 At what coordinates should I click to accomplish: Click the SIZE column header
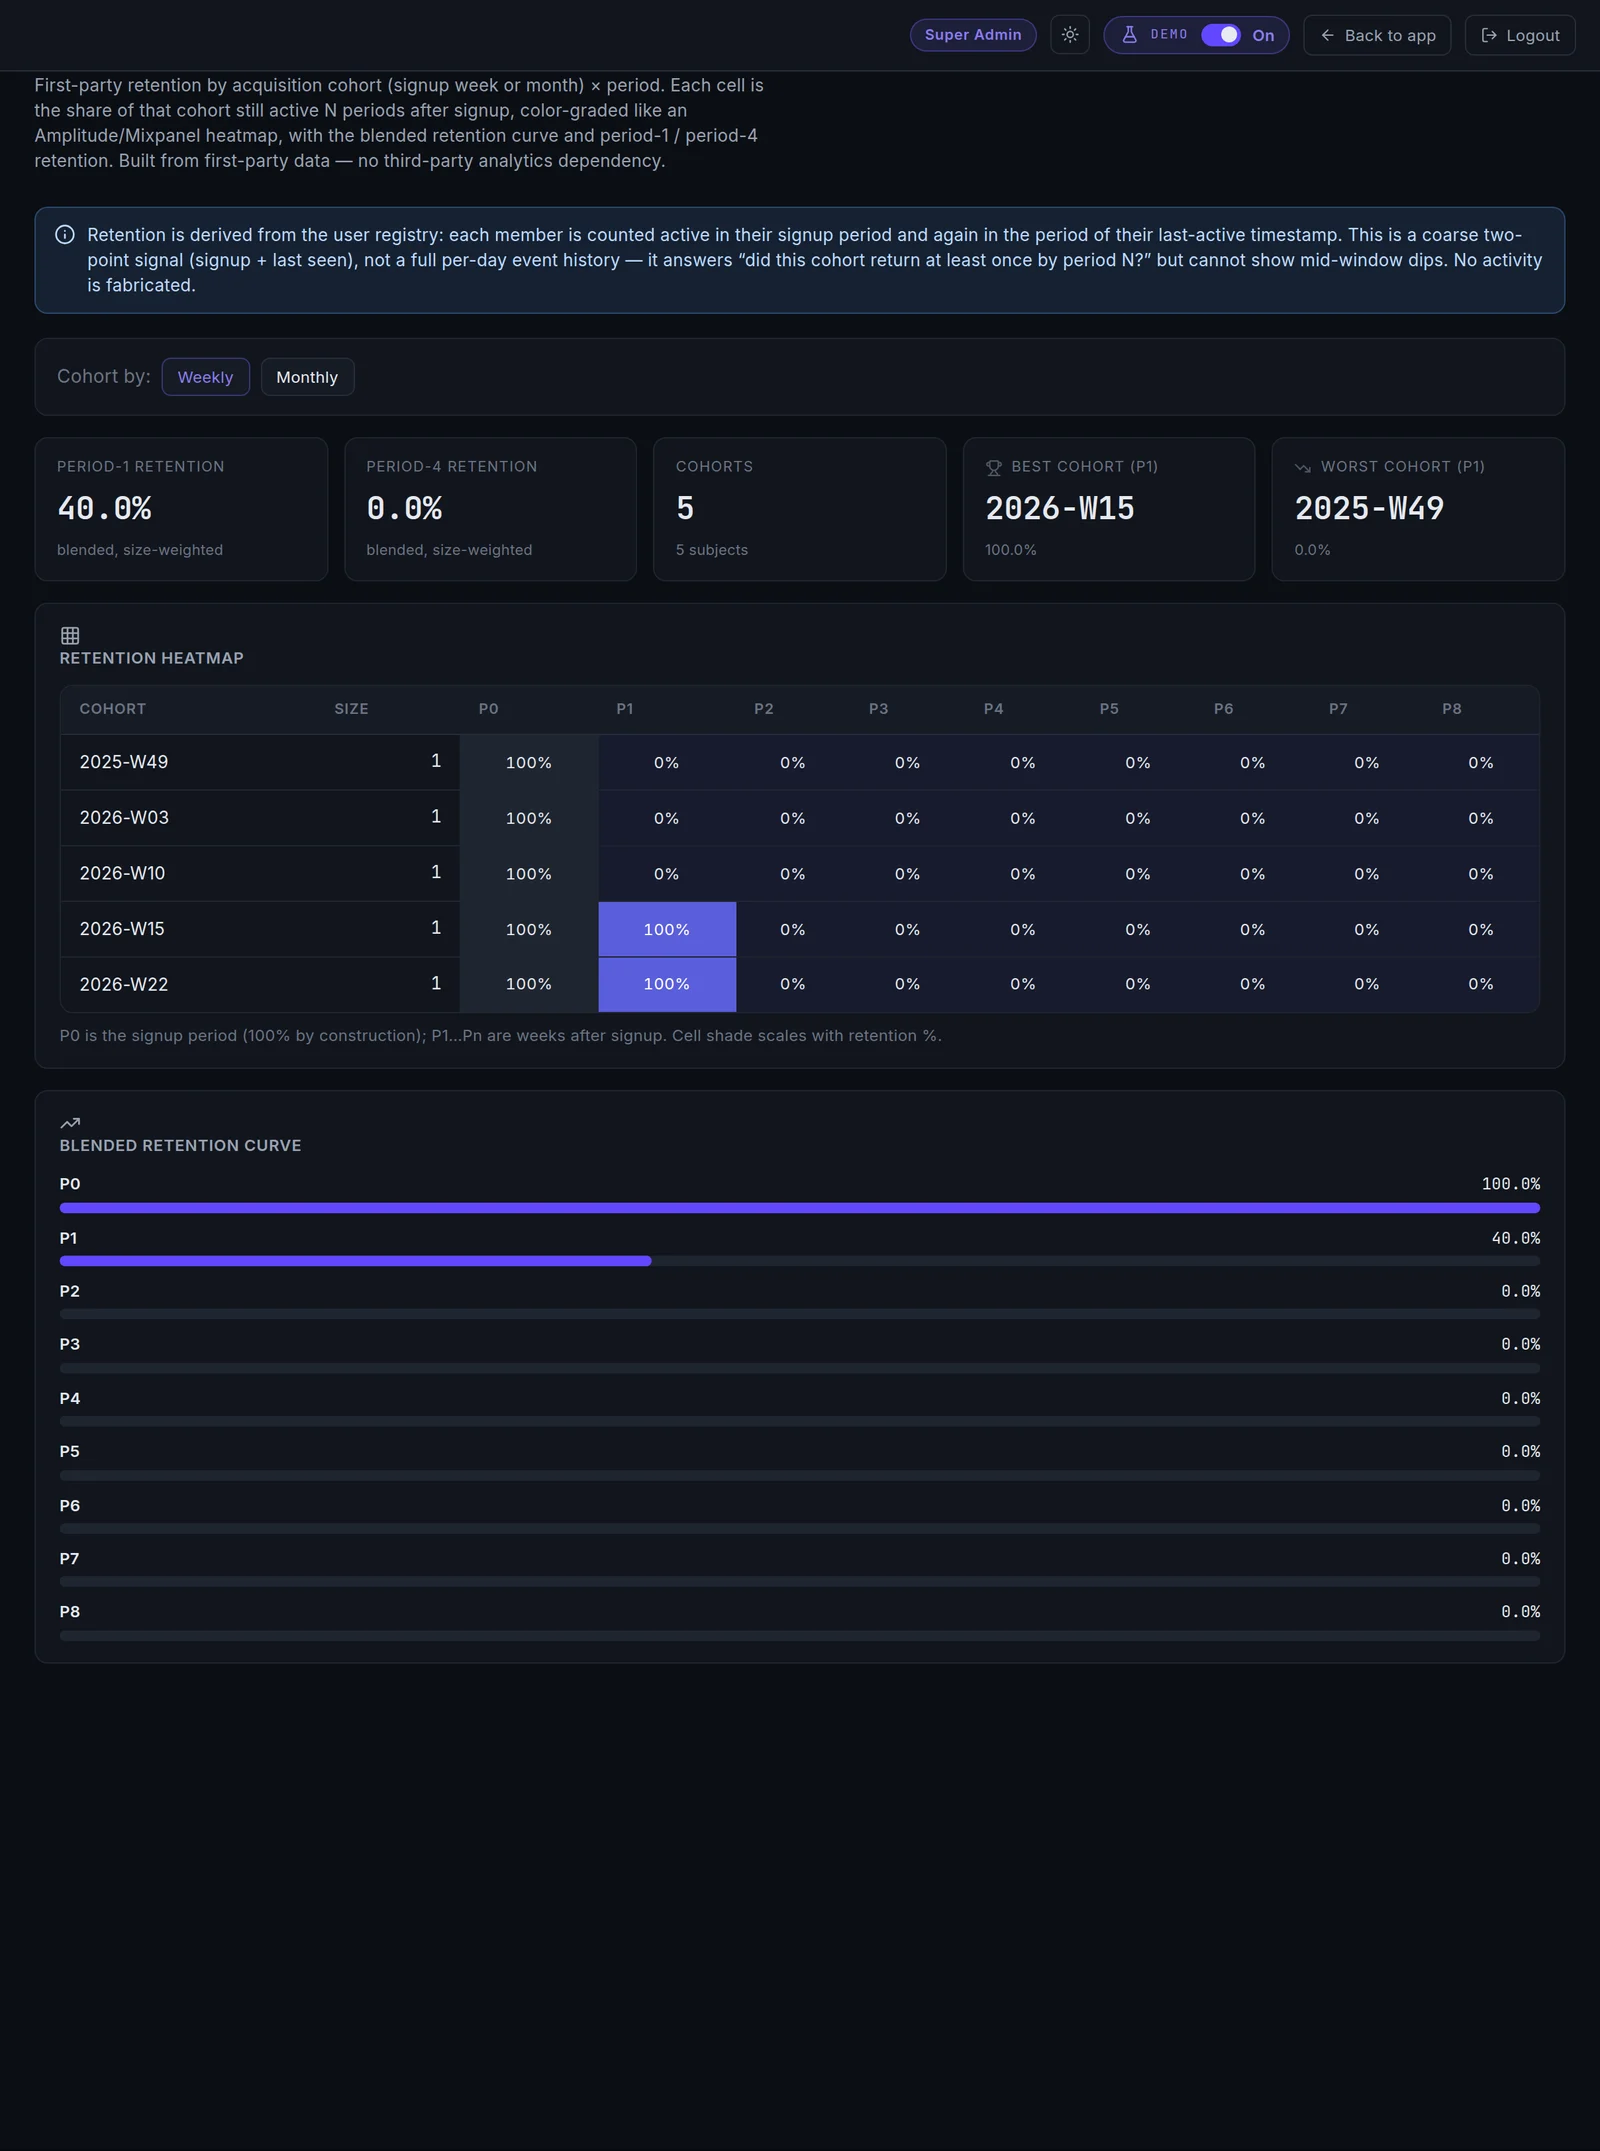351,709
